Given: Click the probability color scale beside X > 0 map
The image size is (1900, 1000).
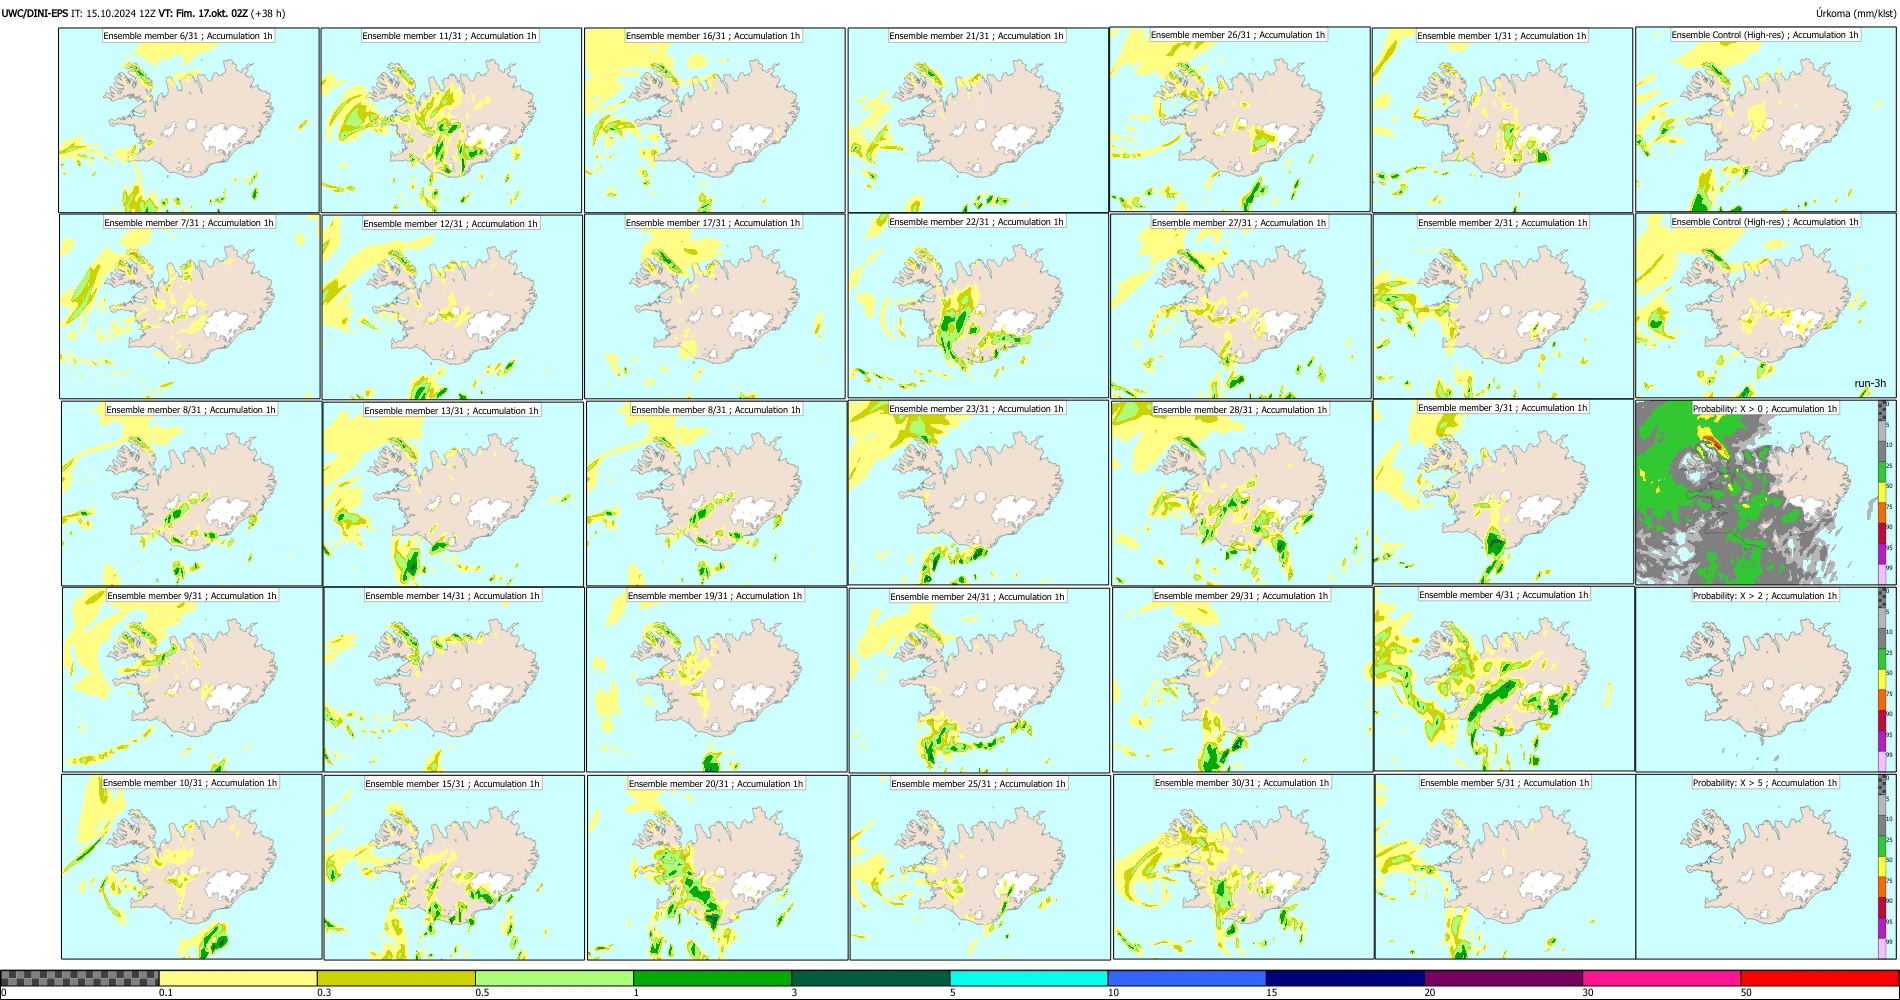Looking at the screenshot, I should [1884, 492].
